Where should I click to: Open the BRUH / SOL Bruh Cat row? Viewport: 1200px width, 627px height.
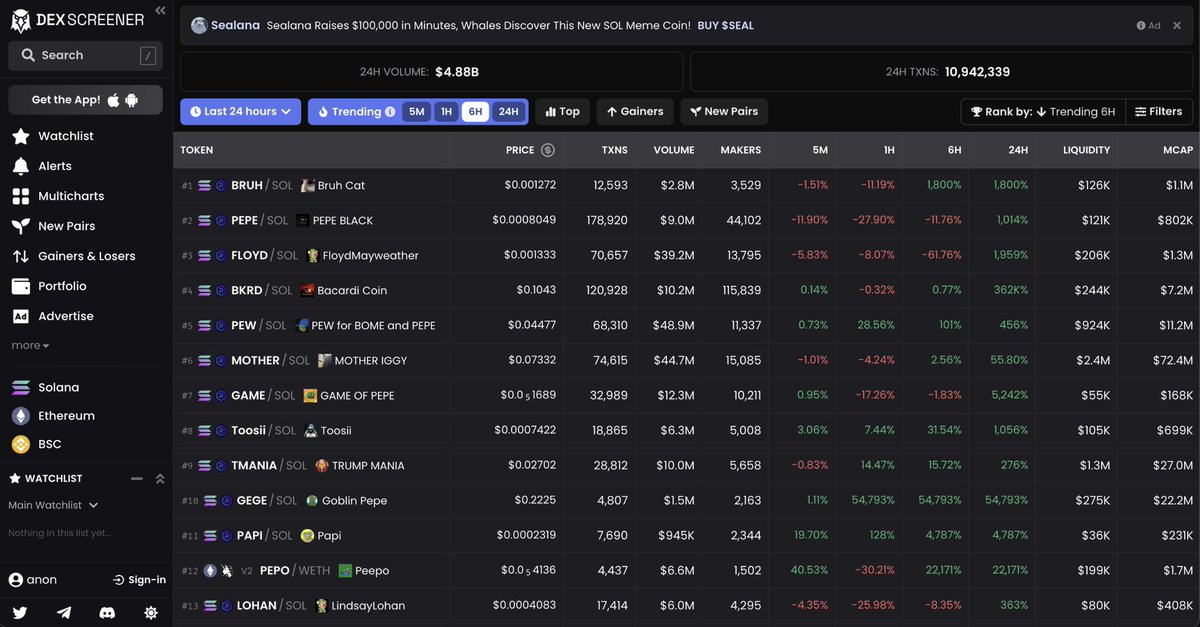pos(686,185)
